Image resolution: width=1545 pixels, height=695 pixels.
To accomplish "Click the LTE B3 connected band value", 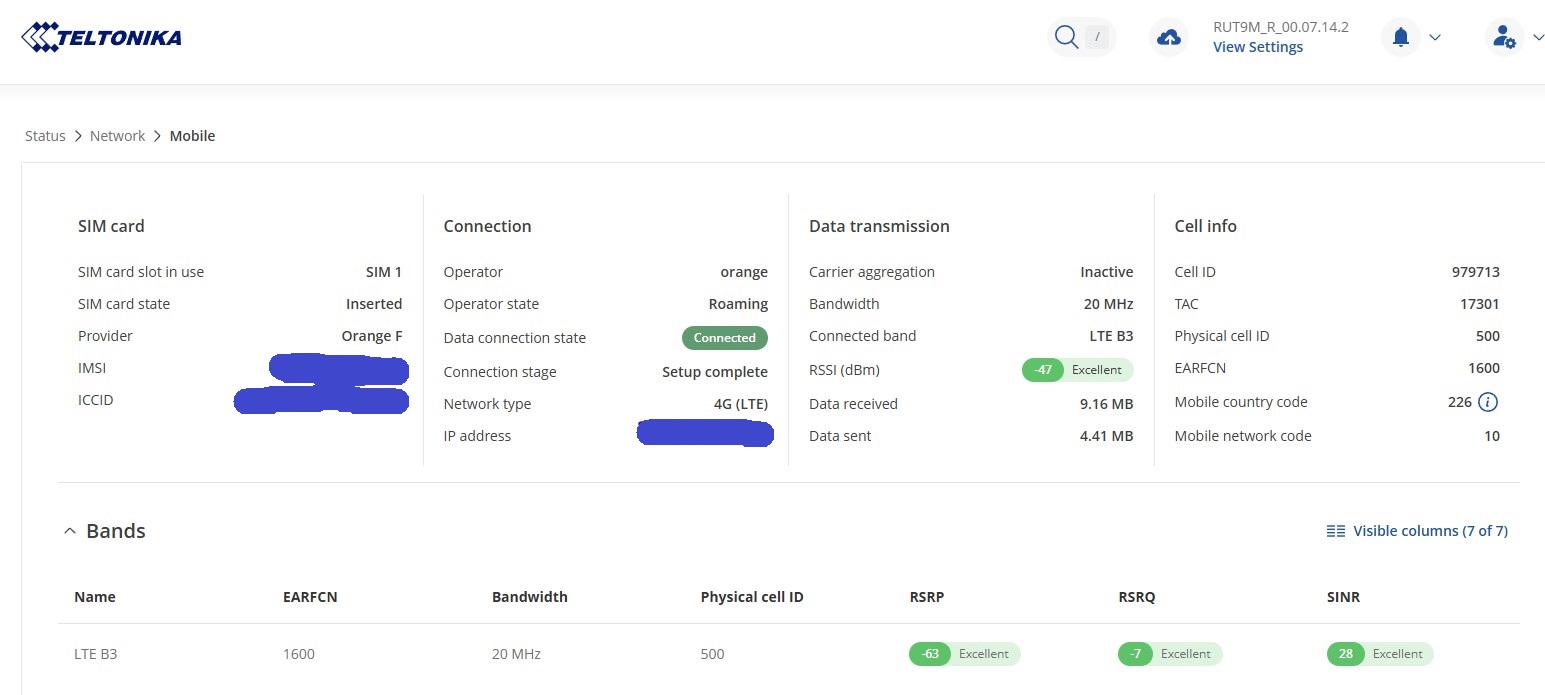I will pyautogui.click(x=1111, y=336).
